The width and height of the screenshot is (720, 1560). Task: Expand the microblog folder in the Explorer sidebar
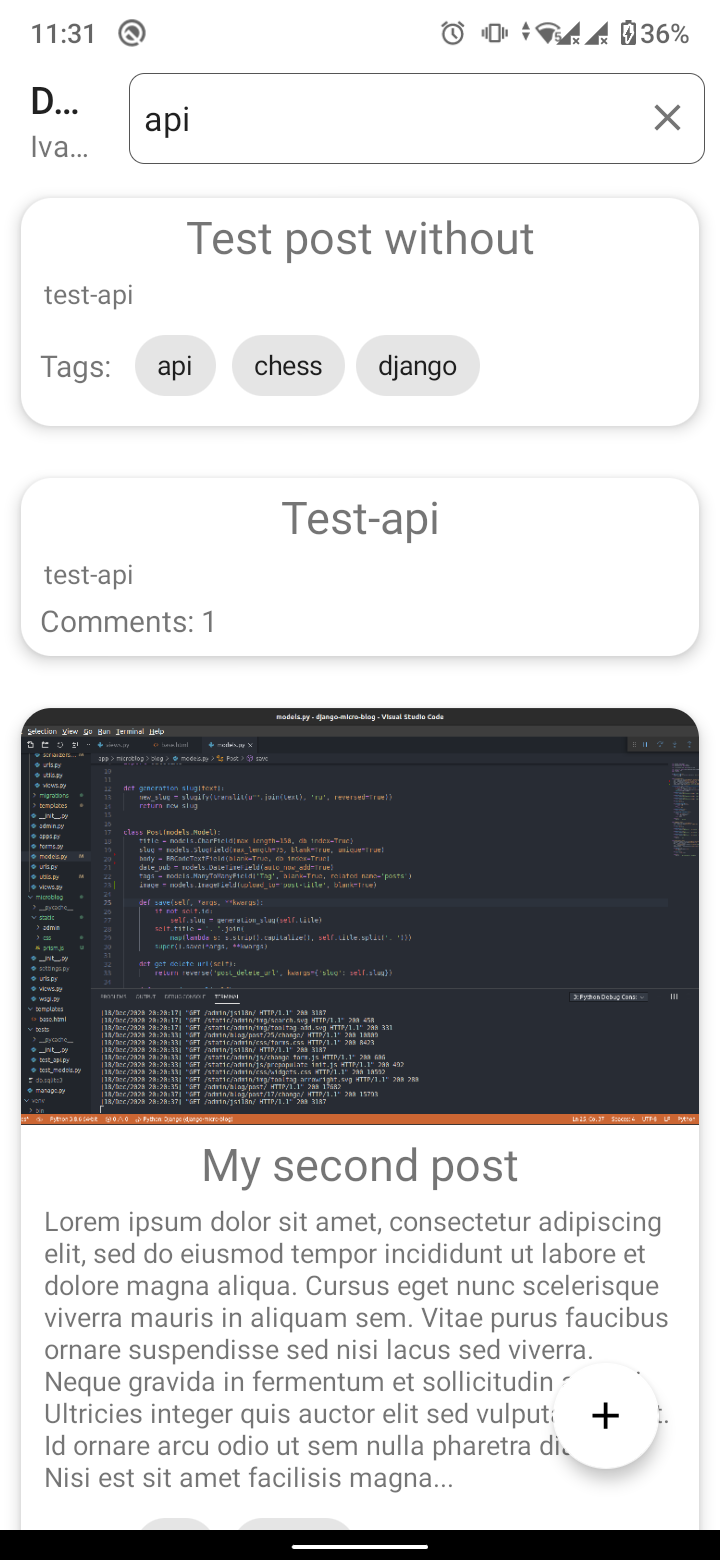click(50, 896)
